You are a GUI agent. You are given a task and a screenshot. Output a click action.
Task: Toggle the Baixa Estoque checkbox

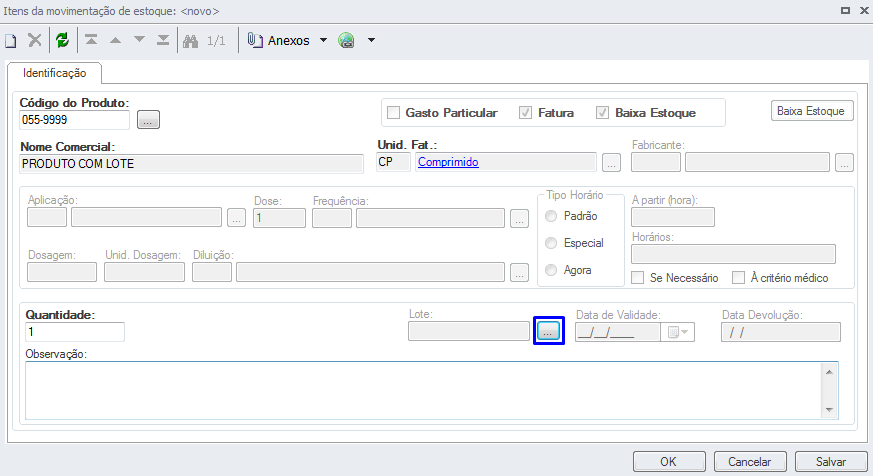tap(602, 112)
